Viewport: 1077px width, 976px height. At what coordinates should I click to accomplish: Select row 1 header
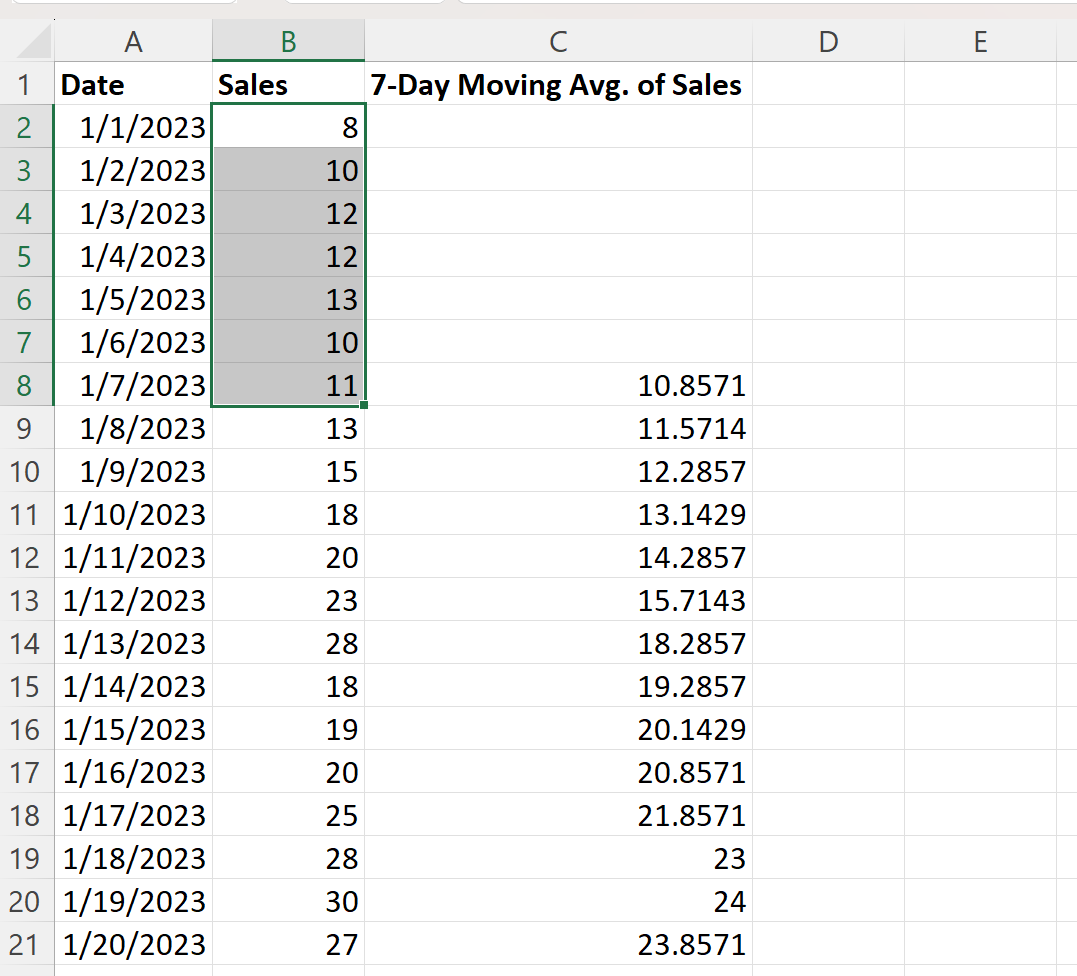(26, 84)
